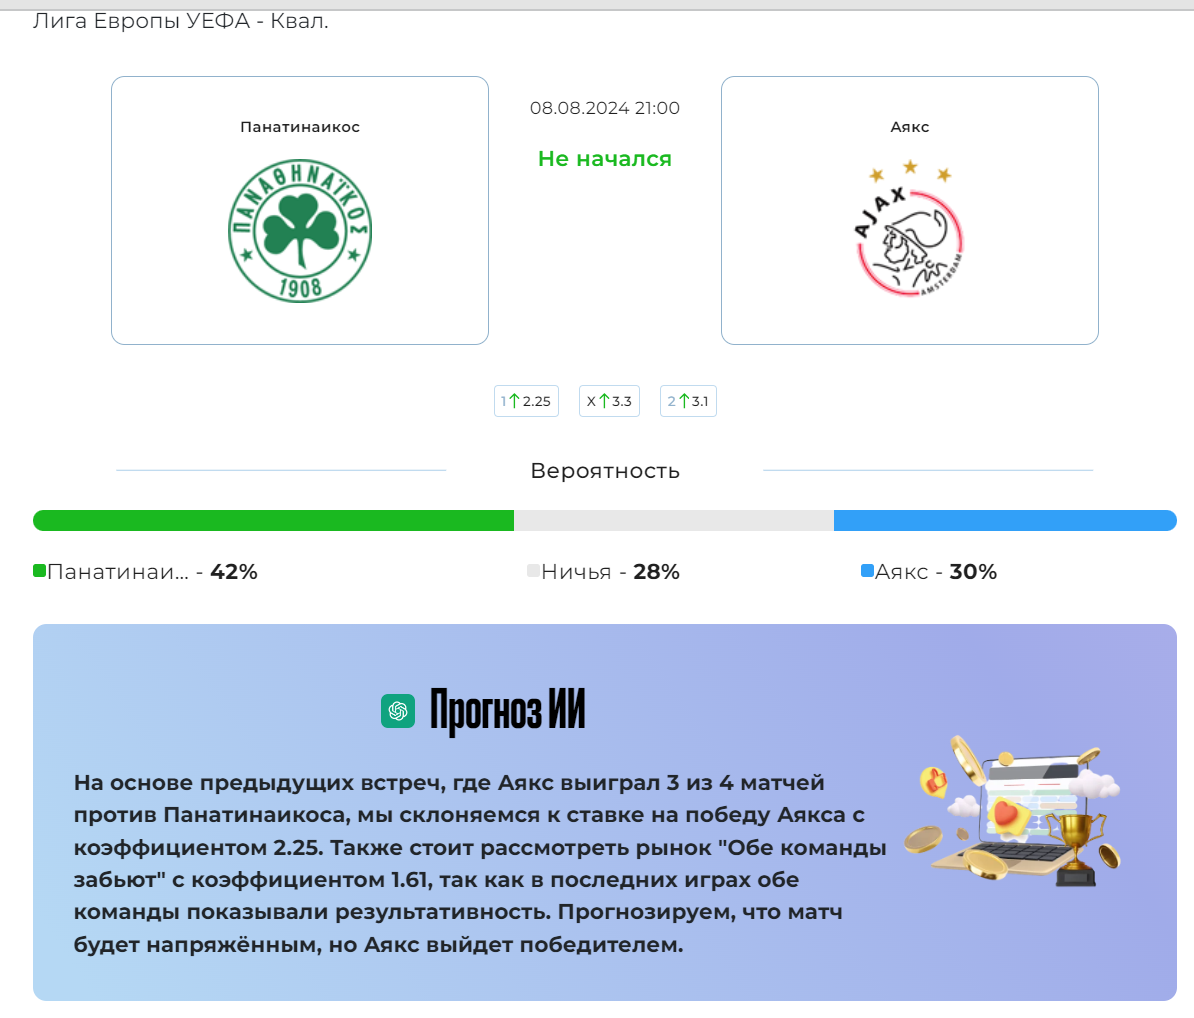Click the grey legend square for Ничья
The height and width of the screenshot is (1018, 1194).
click(x=533, y=571)
